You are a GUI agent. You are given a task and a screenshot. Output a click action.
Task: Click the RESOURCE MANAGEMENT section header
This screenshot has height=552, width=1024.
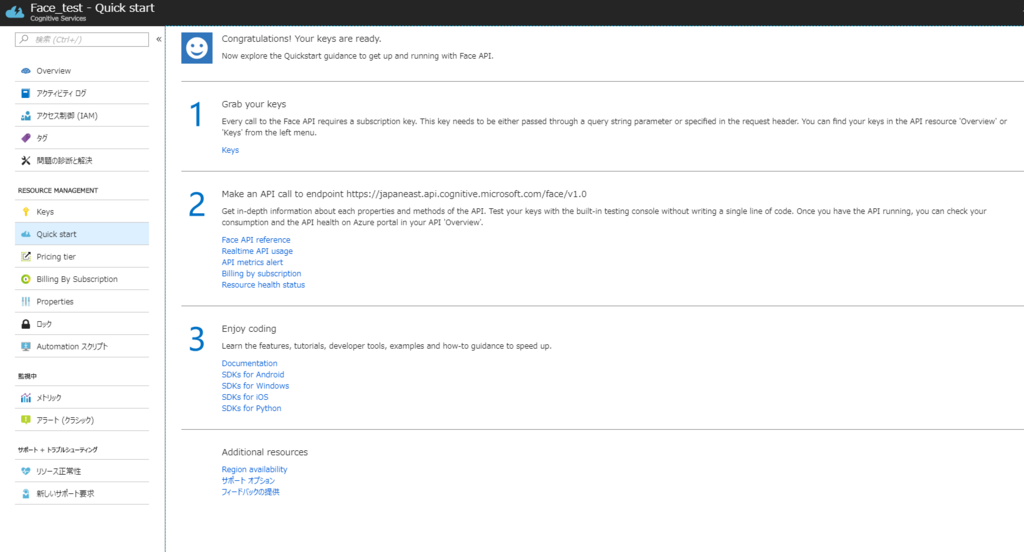(58, 190)
